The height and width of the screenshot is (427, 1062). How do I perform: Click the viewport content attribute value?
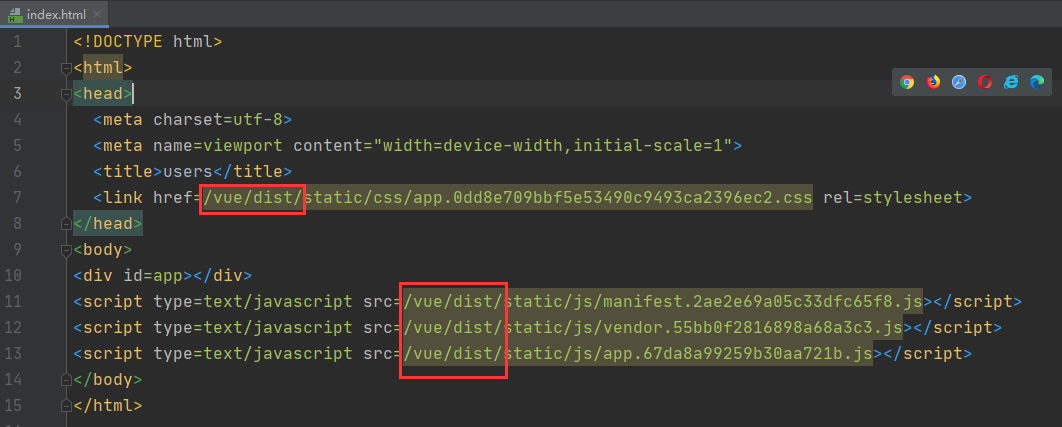pos(553,146)
